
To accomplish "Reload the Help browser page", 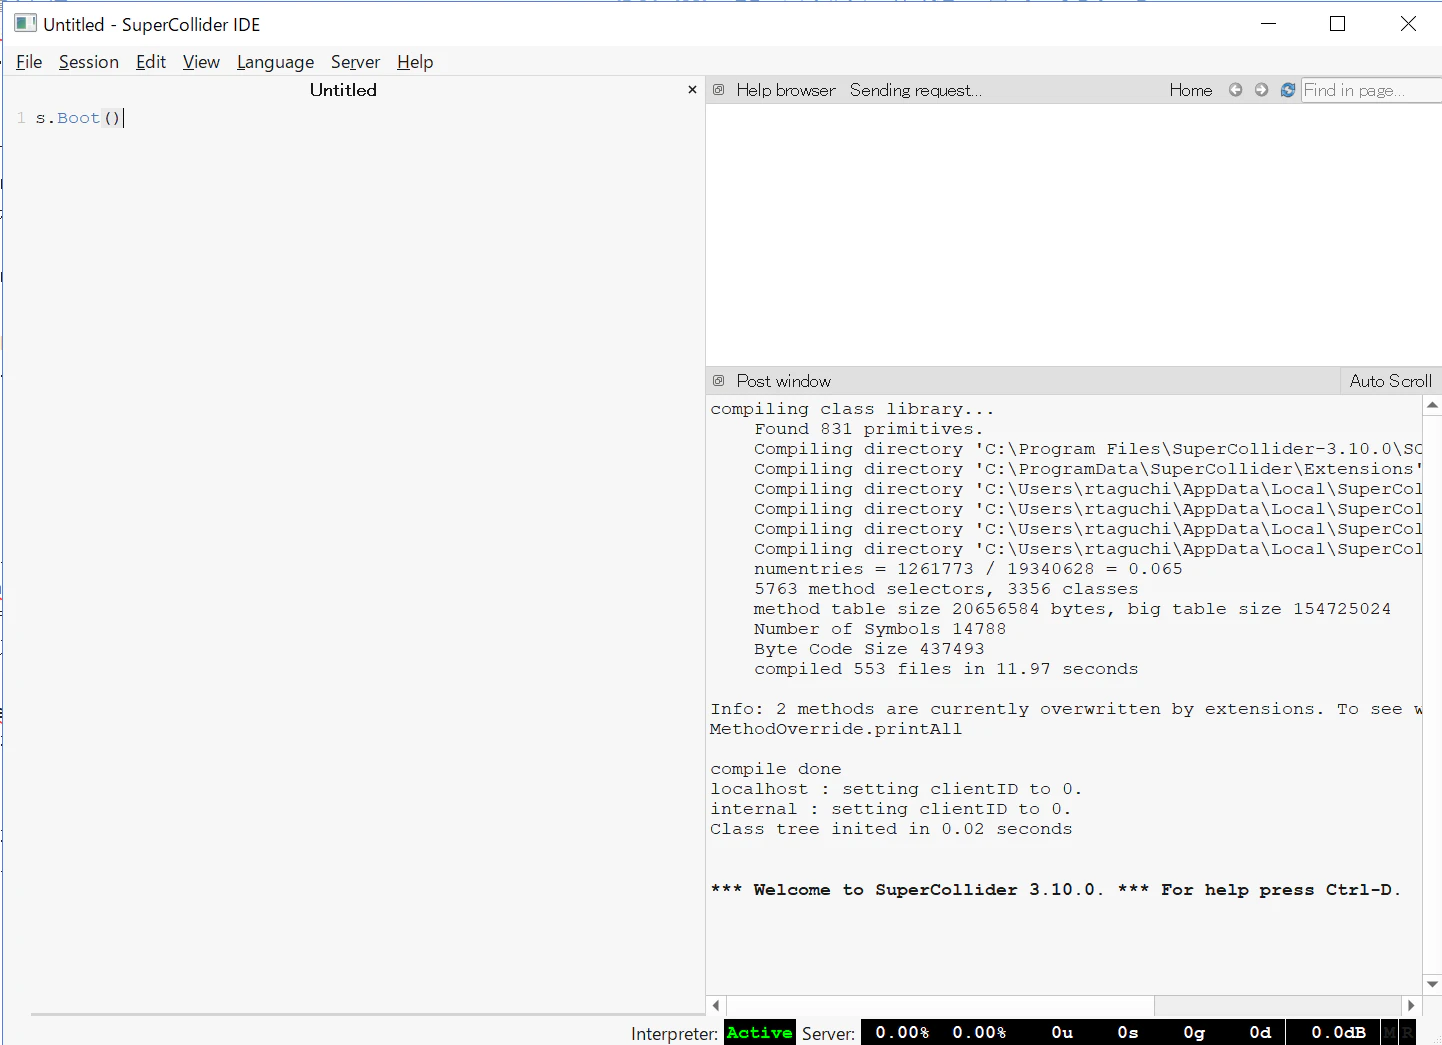I will click(x=1288, y=90).
